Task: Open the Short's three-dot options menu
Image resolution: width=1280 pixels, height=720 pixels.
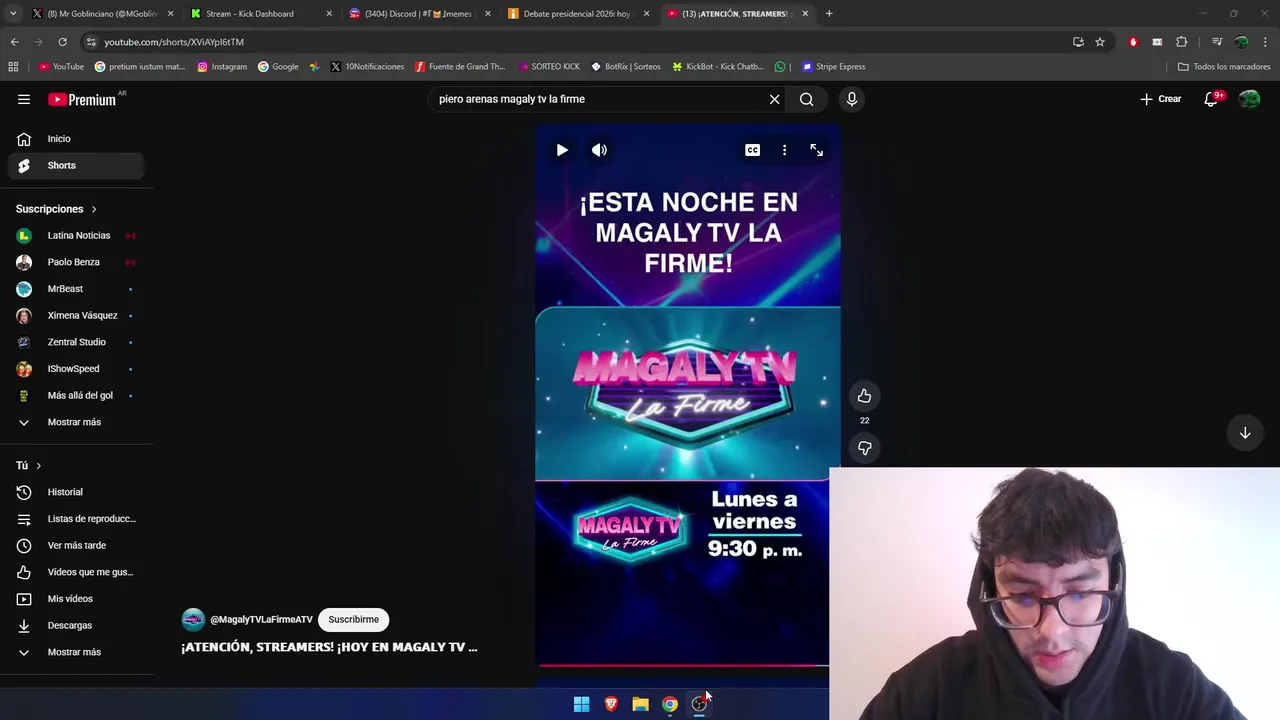Action: 784,150
